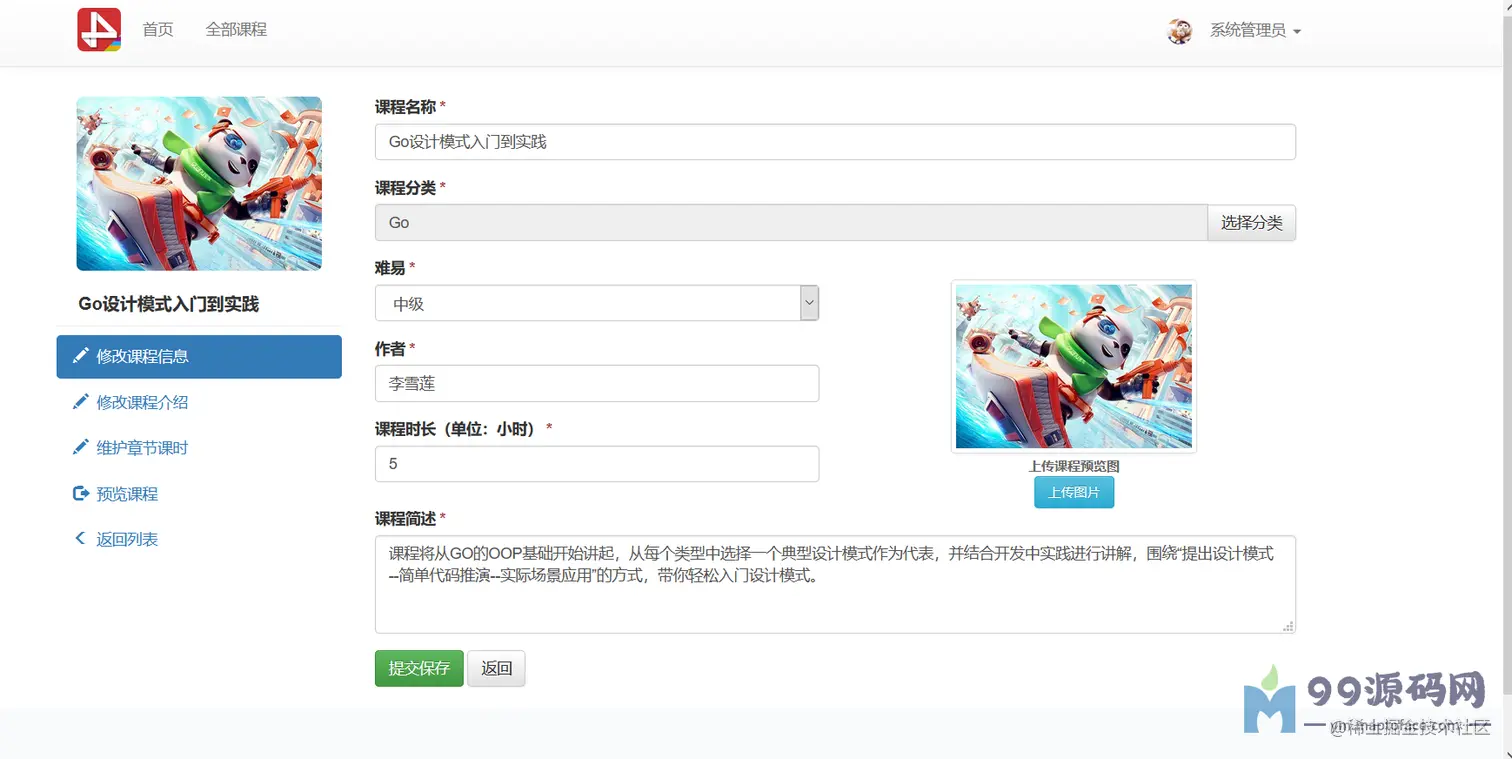Click the pencil icon beside 修改课程介绍
Screen dimensions: 1512x759
pos(81,401)
